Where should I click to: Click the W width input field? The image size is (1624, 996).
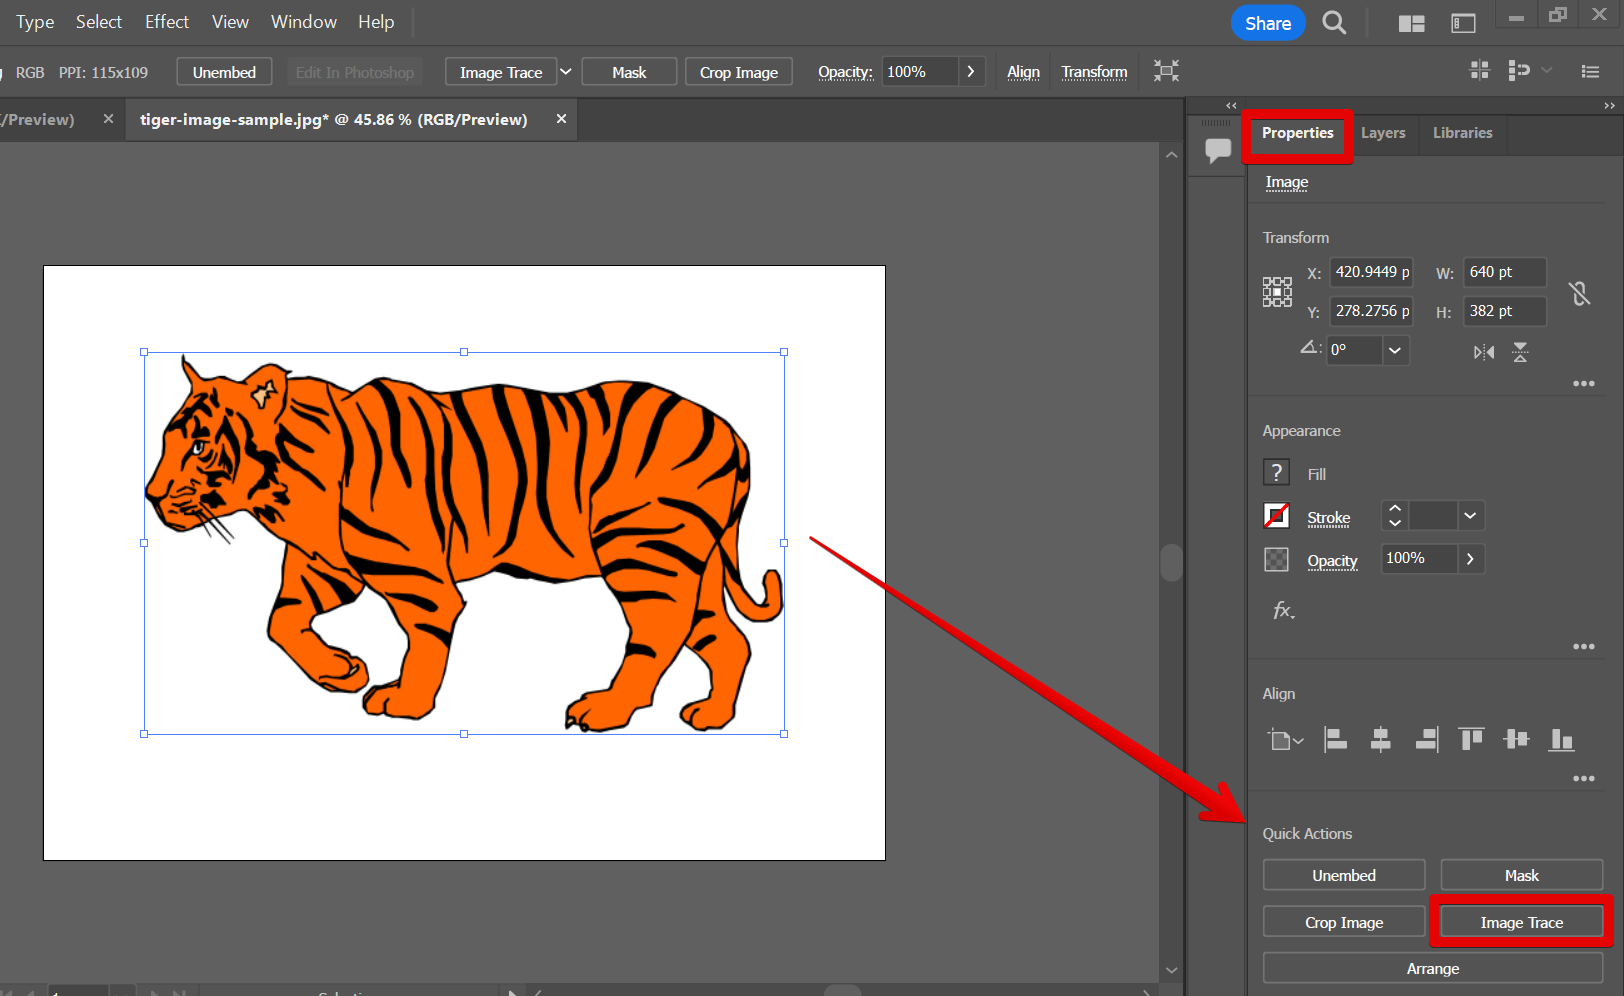(1503, 272)
